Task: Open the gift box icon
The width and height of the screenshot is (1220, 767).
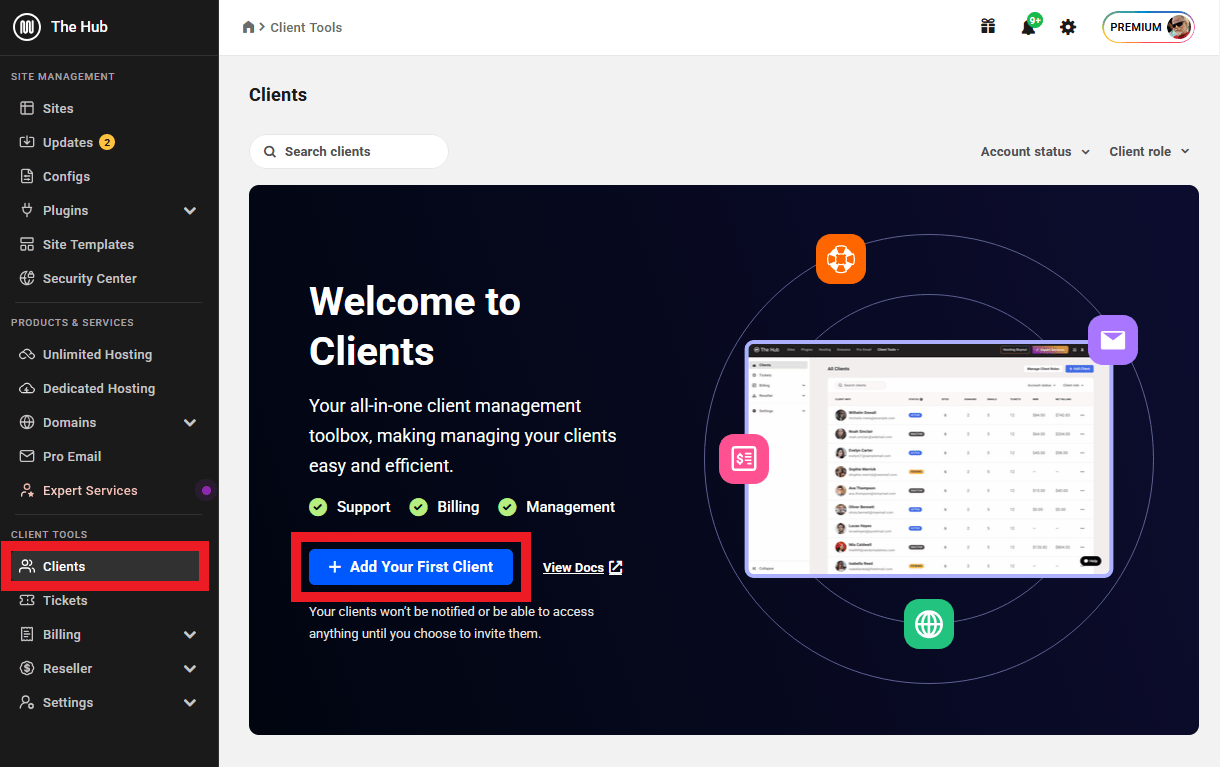Action: [x=988, y=27]
